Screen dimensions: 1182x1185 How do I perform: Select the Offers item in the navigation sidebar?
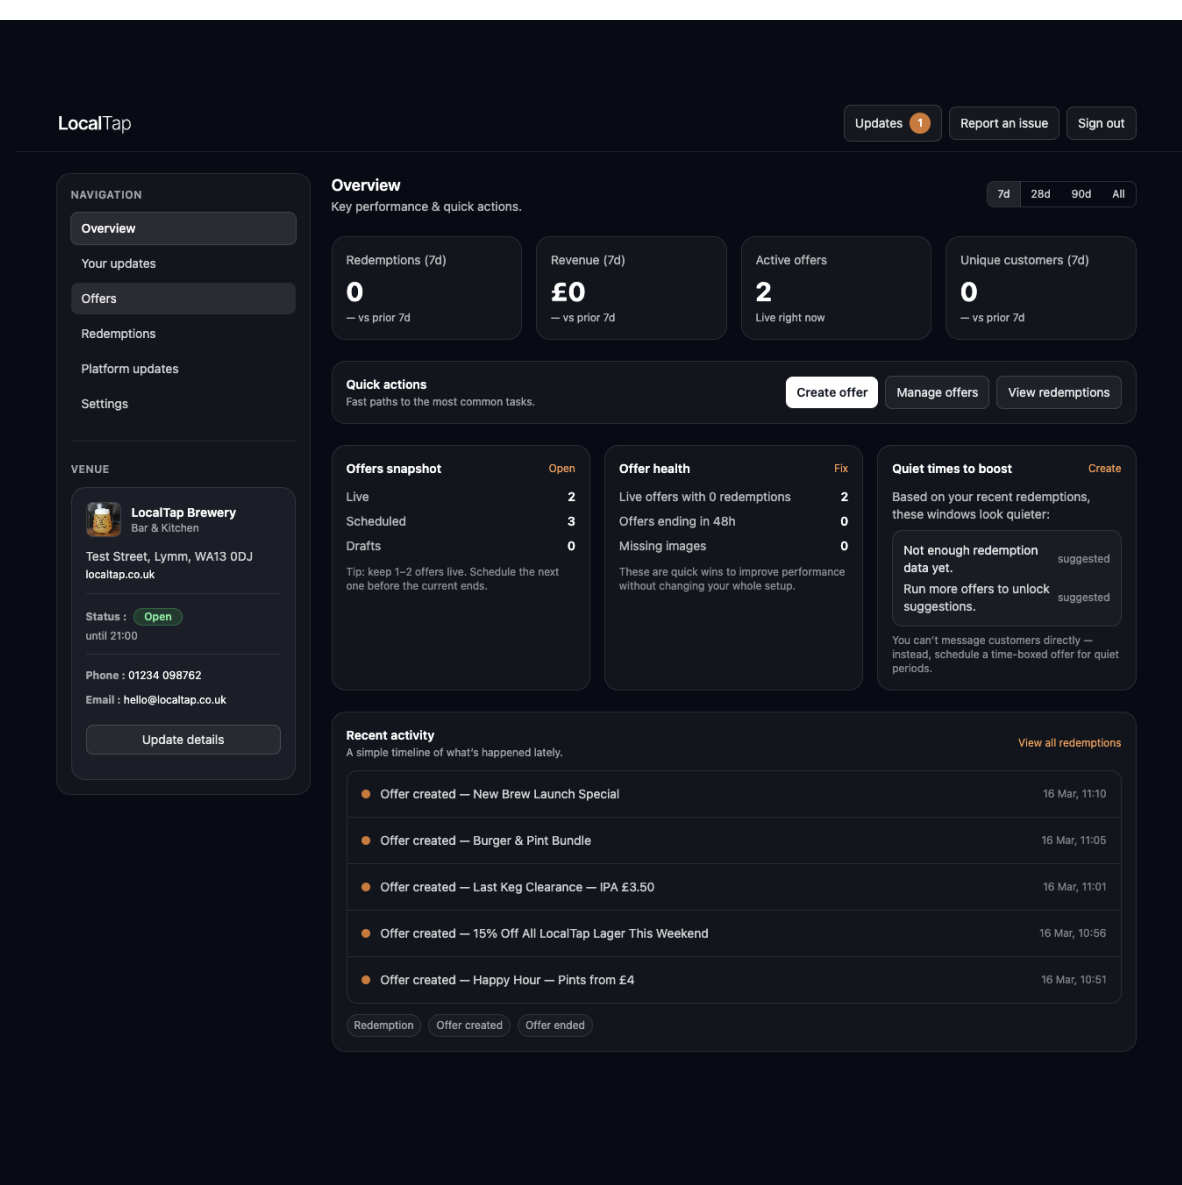pyautogui.click(x=183, y=298)
